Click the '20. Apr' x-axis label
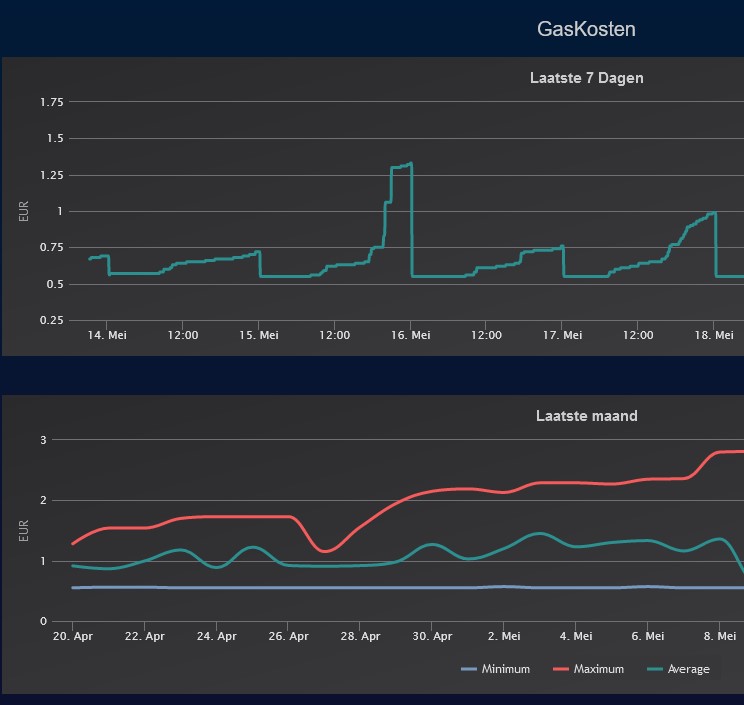Screen dimensions: 744x705 (73, 636)
